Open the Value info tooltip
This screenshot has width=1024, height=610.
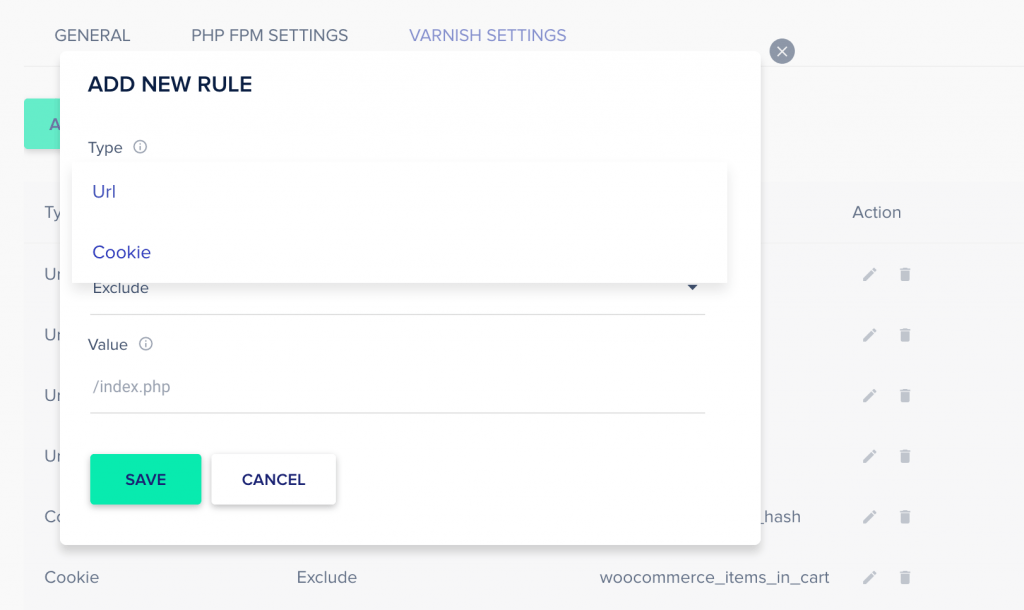click(x=146, y=344)
